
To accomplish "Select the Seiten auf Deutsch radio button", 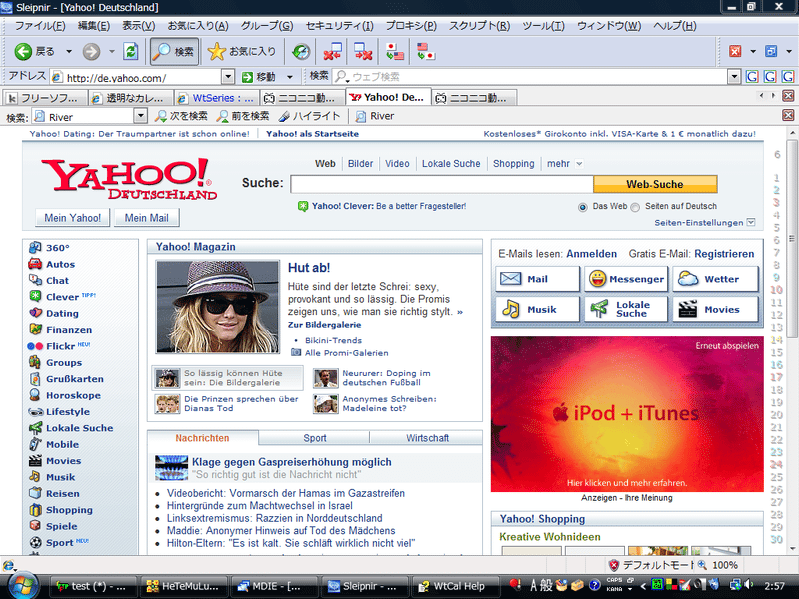I will tap(635, 207).
